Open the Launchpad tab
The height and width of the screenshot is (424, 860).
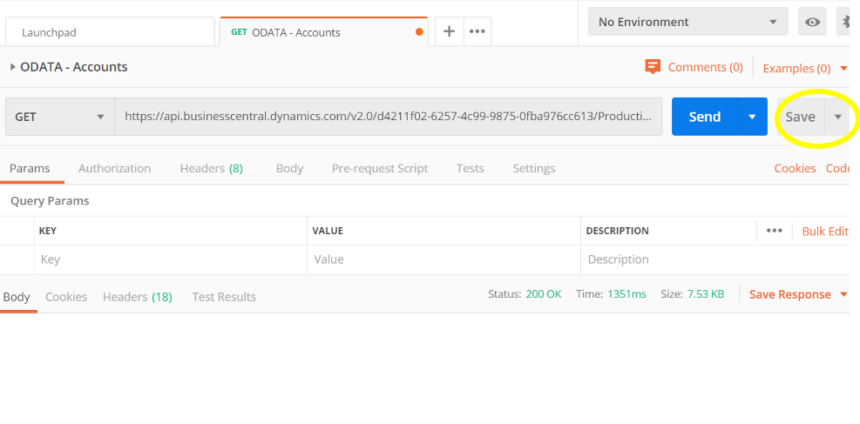point(110,32)
